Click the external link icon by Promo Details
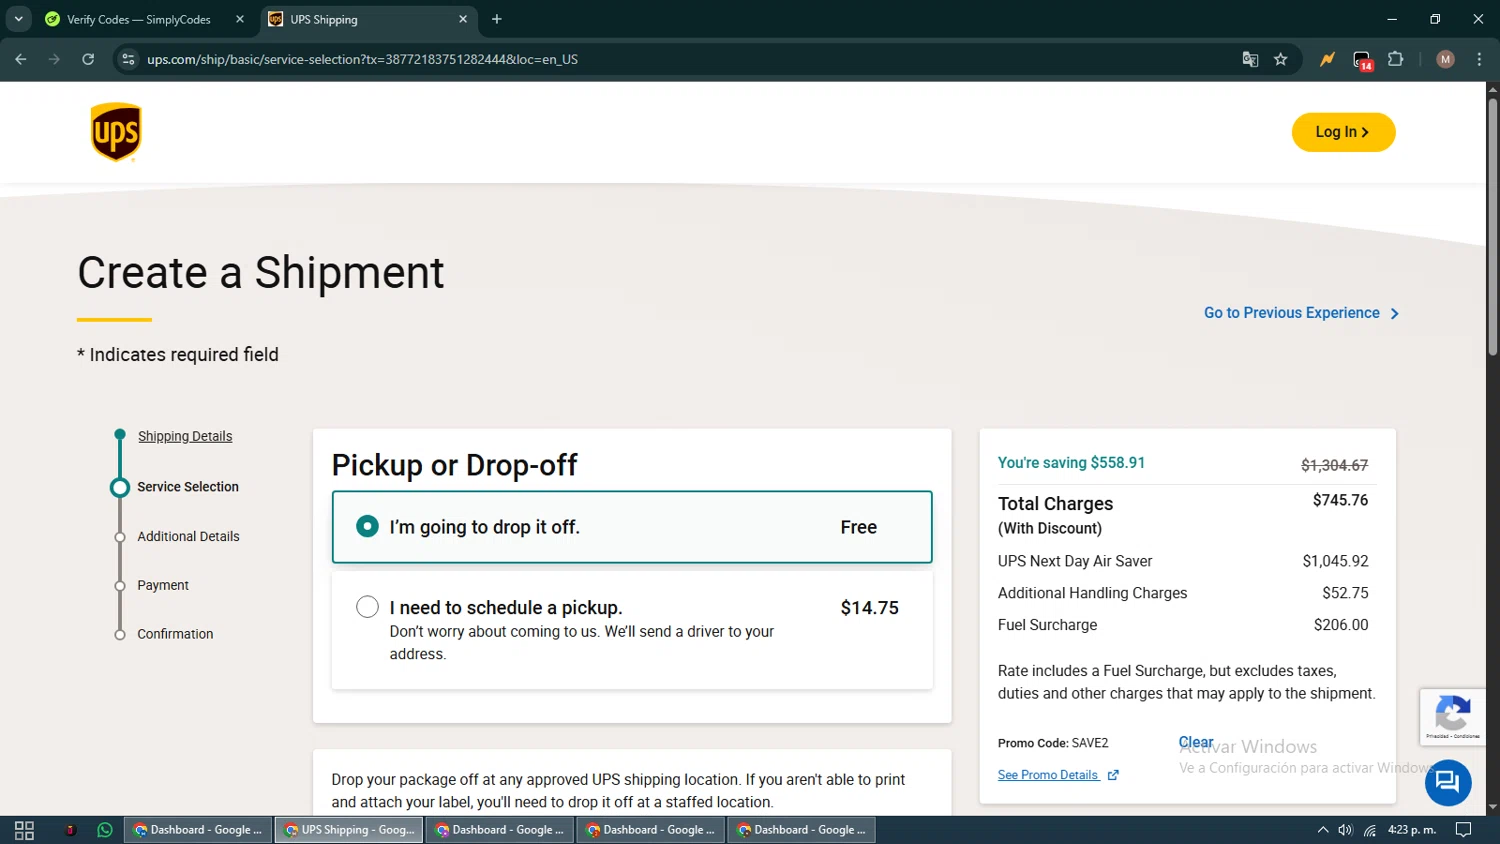 pyautogui.click(x=1113, y=775)
